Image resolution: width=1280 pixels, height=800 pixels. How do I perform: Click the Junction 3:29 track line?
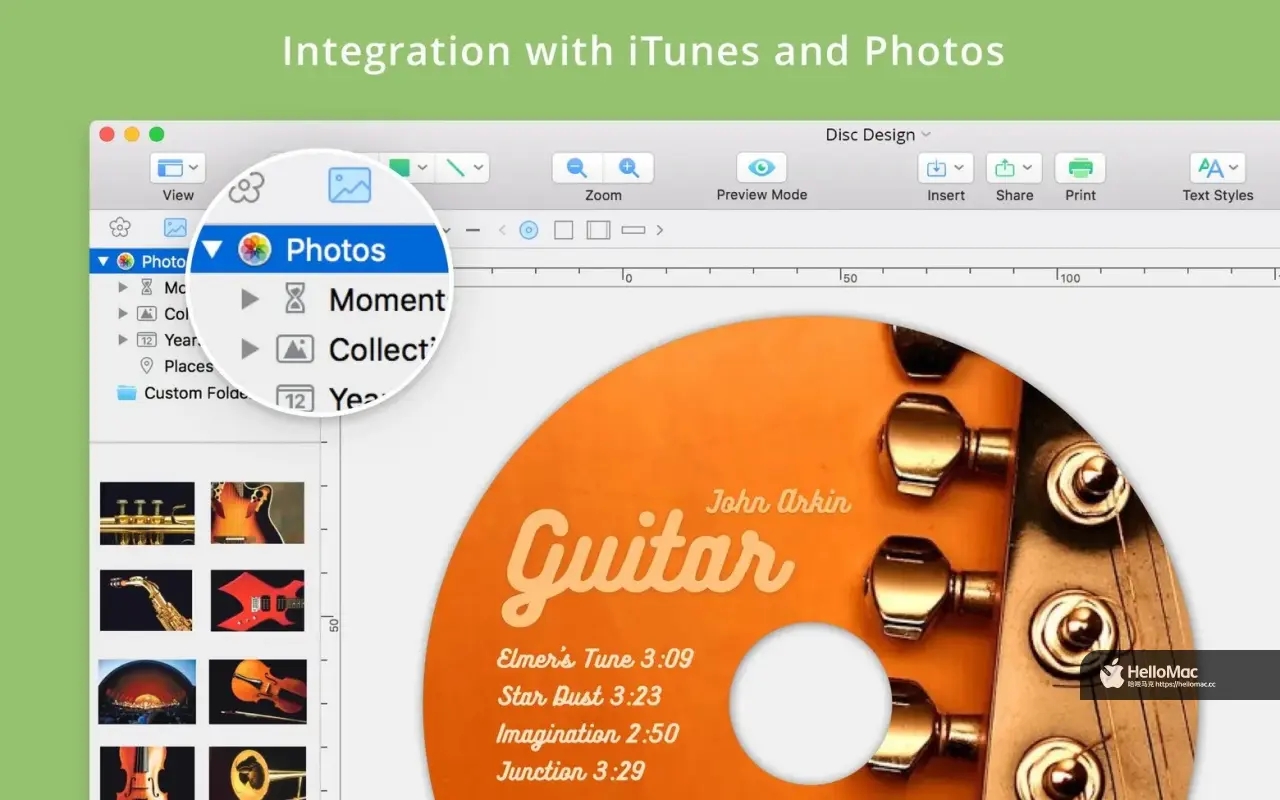(571, 771)
